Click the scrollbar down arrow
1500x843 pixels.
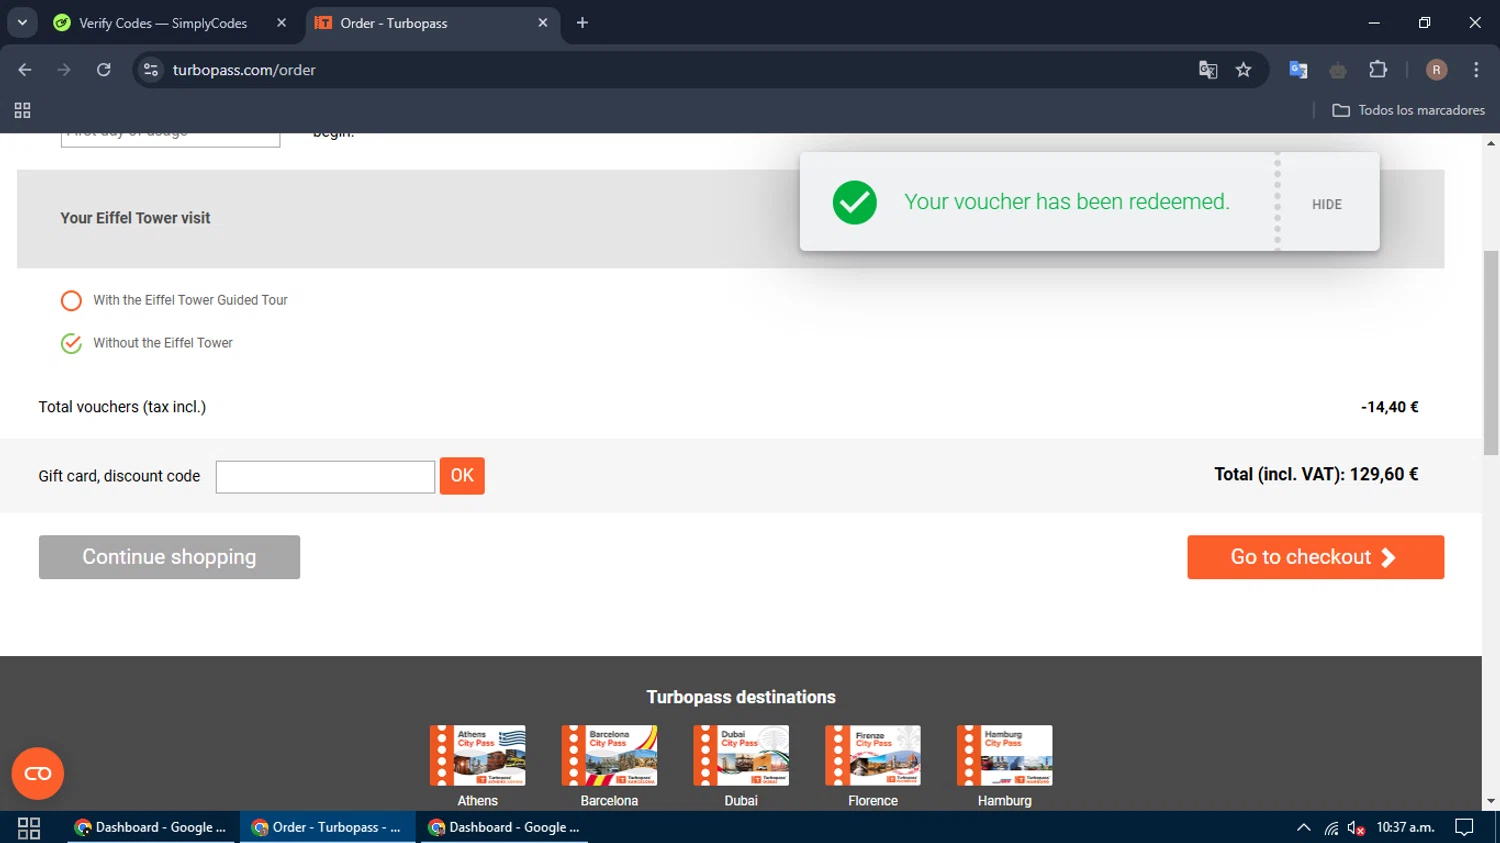pyautogui.click(x=1491, y=801)
